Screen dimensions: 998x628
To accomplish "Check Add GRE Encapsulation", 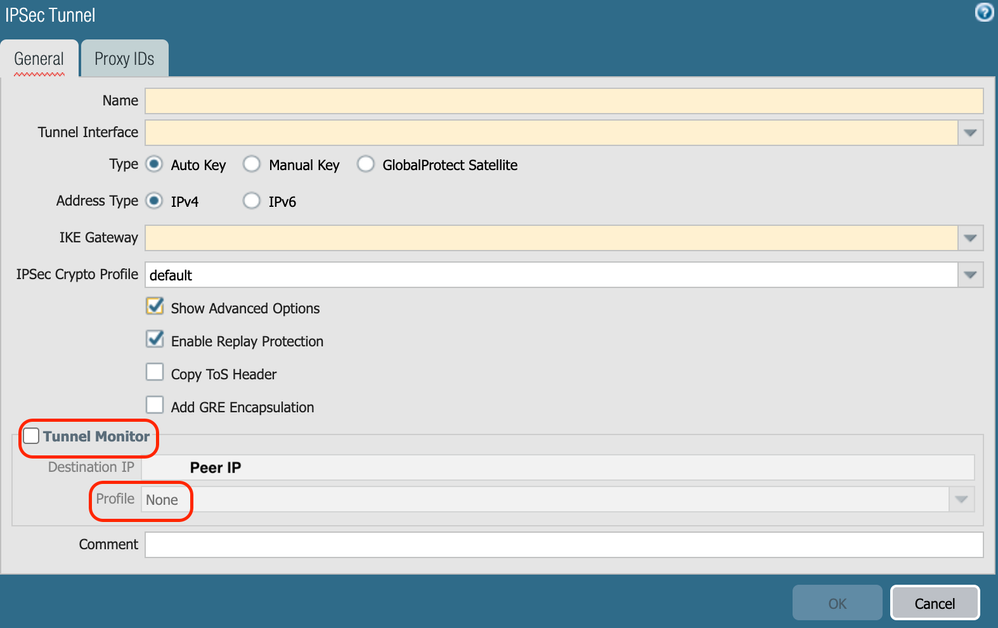I will point(155,406).
